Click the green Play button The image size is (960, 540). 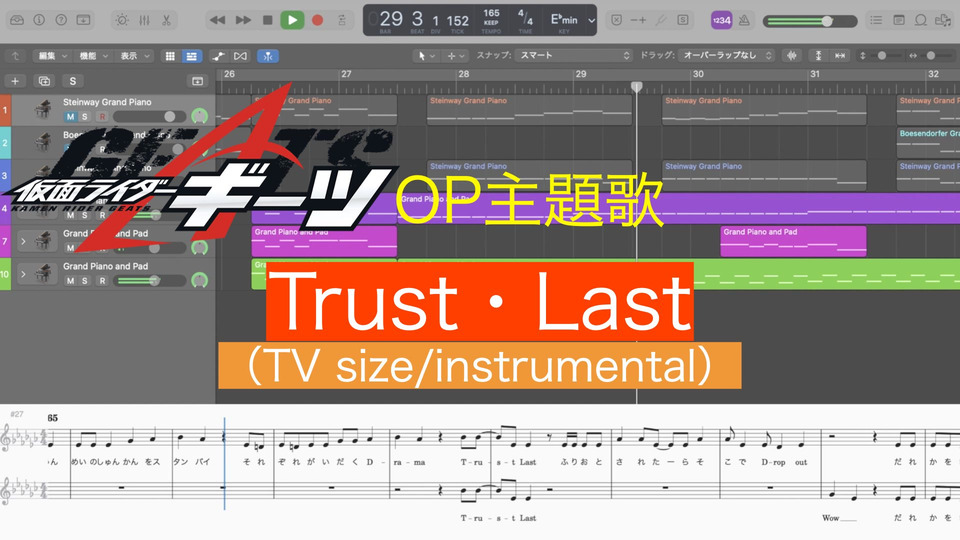pyautogui.click(x=293, y=20)
